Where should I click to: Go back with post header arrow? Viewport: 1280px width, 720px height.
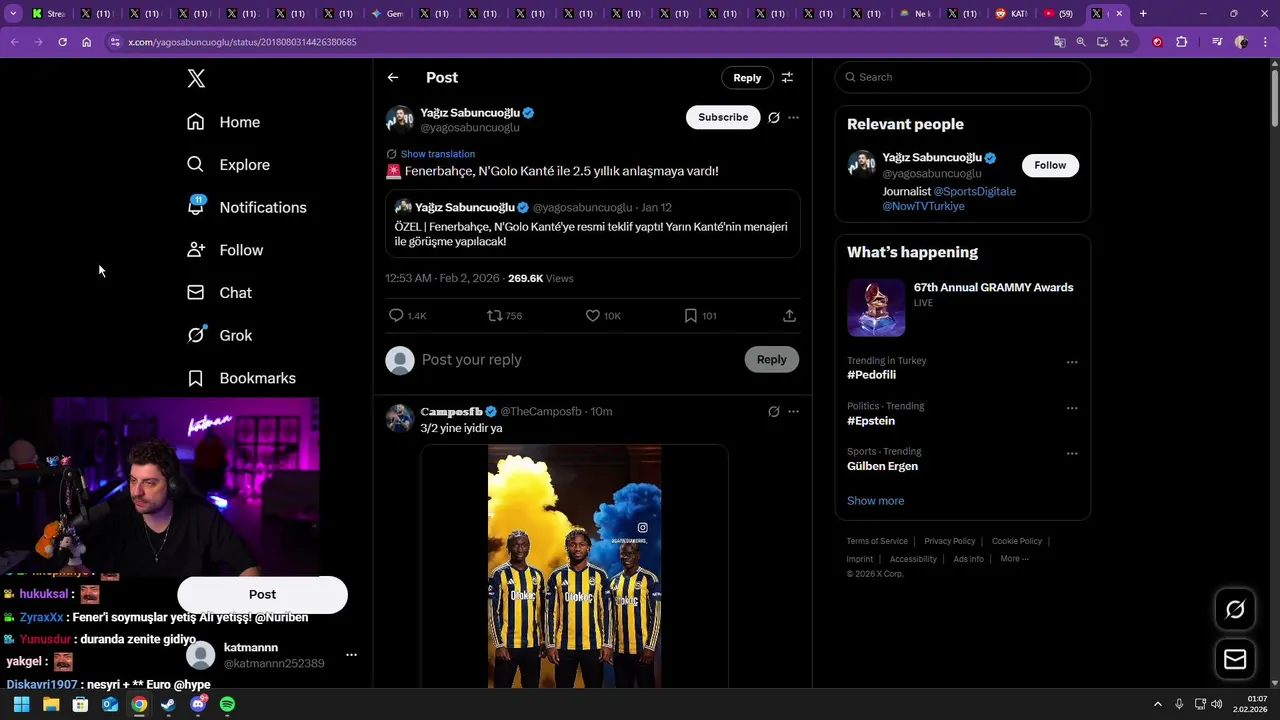pos(393,77)
